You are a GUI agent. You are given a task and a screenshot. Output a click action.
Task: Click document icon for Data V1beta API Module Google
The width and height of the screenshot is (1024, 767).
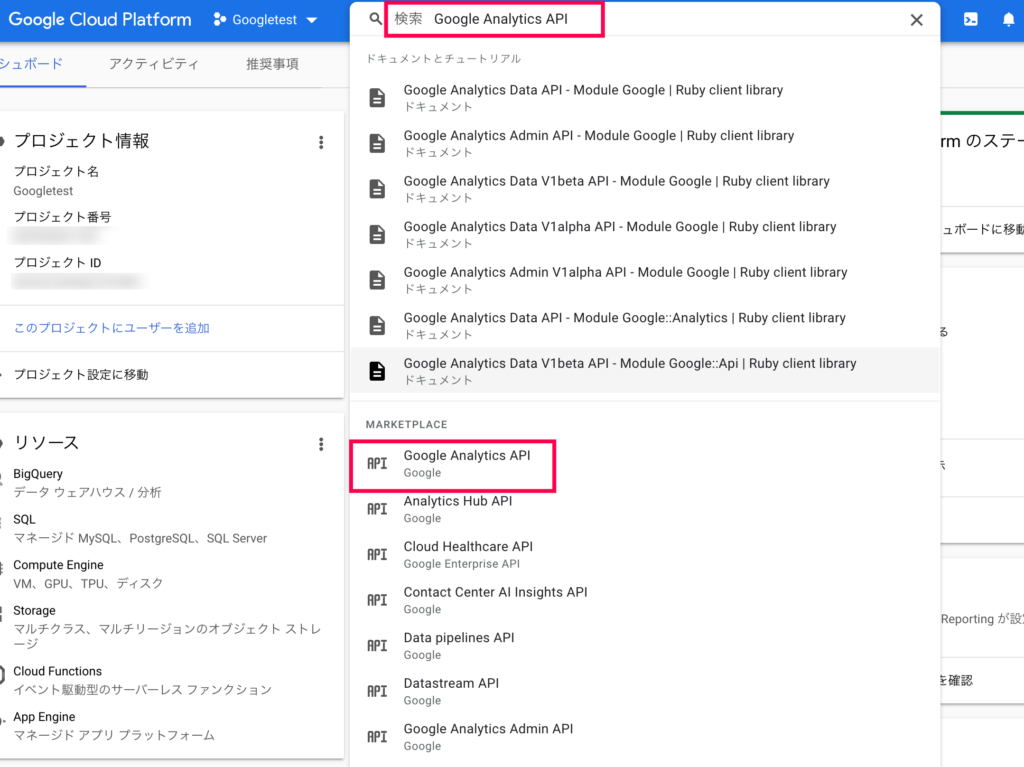tap(377, 189)
